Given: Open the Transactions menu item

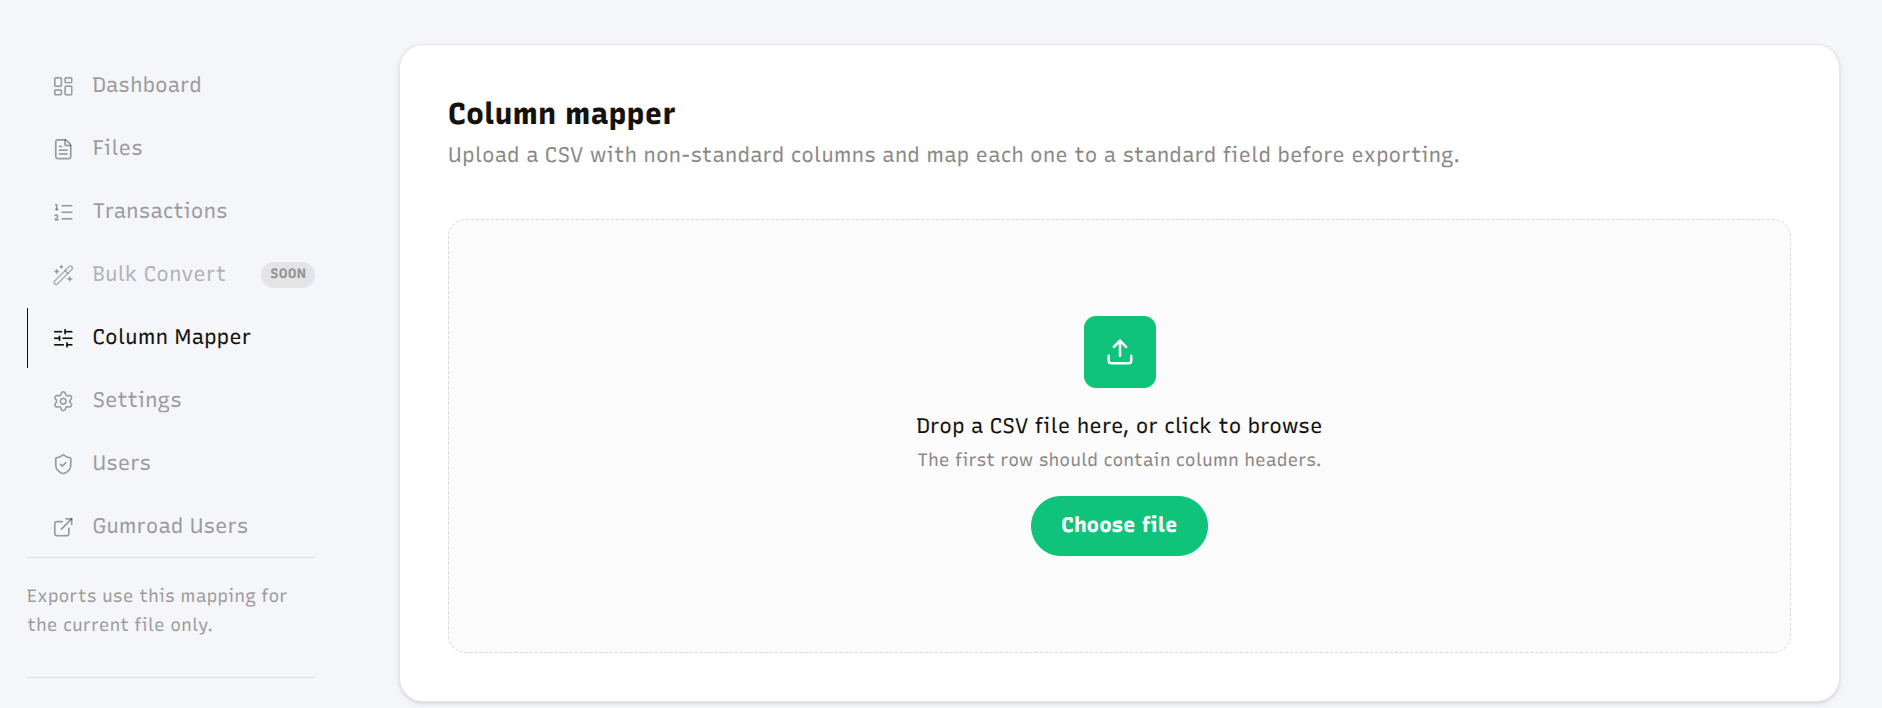Looking at the screenshot, I should [x=171, y=212].
